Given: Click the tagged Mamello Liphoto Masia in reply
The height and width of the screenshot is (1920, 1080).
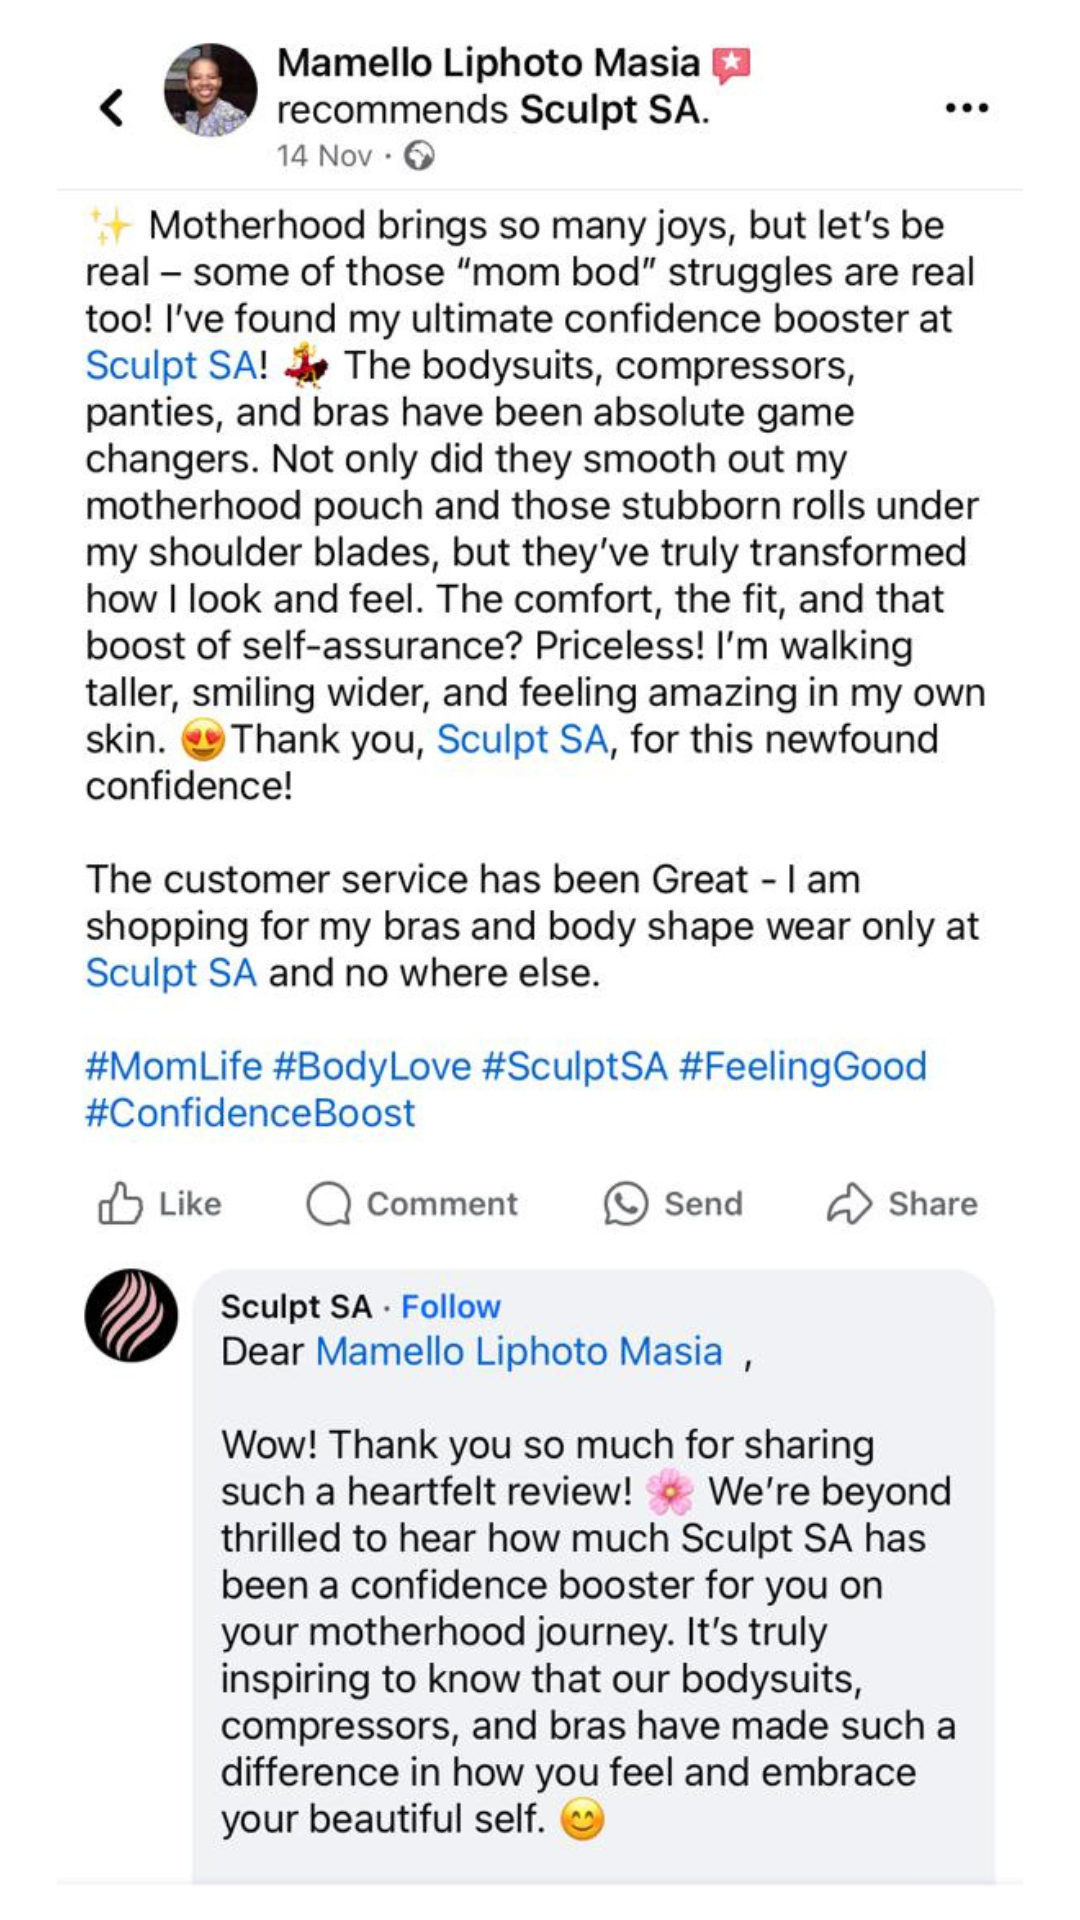Looking at the screenshot, I should [519, 1351].
